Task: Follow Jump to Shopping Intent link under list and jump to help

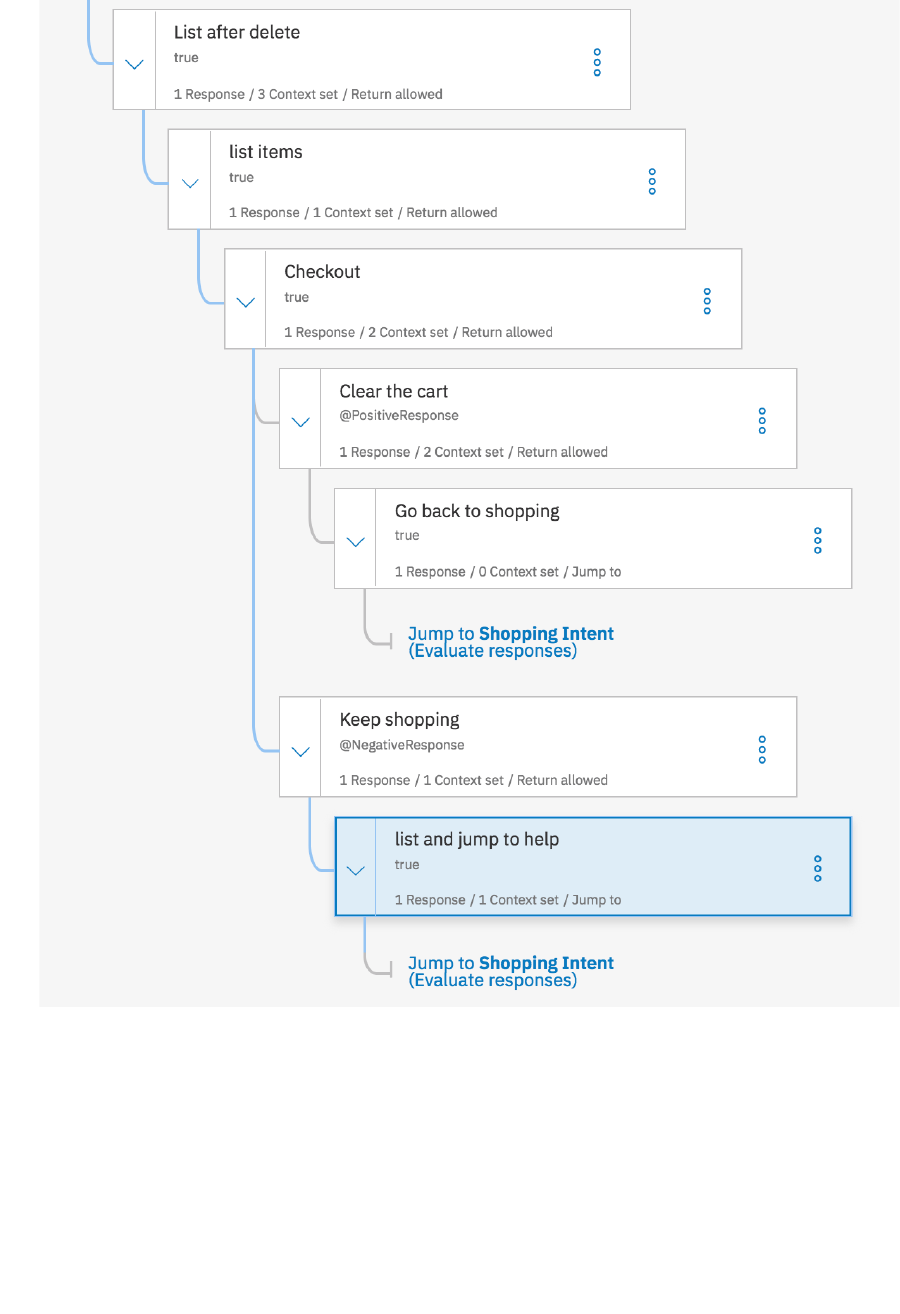Action: [510, 971]
